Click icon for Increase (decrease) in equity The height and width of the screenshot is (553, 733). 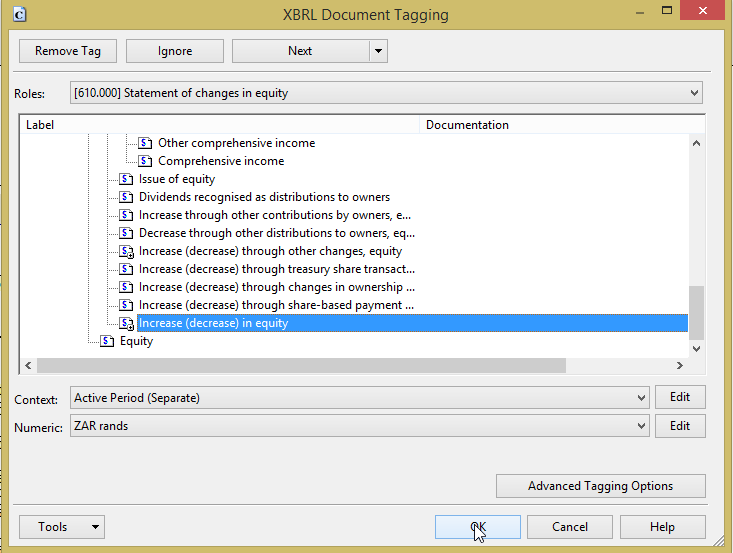pyautogui.click(x=126, y=323)
